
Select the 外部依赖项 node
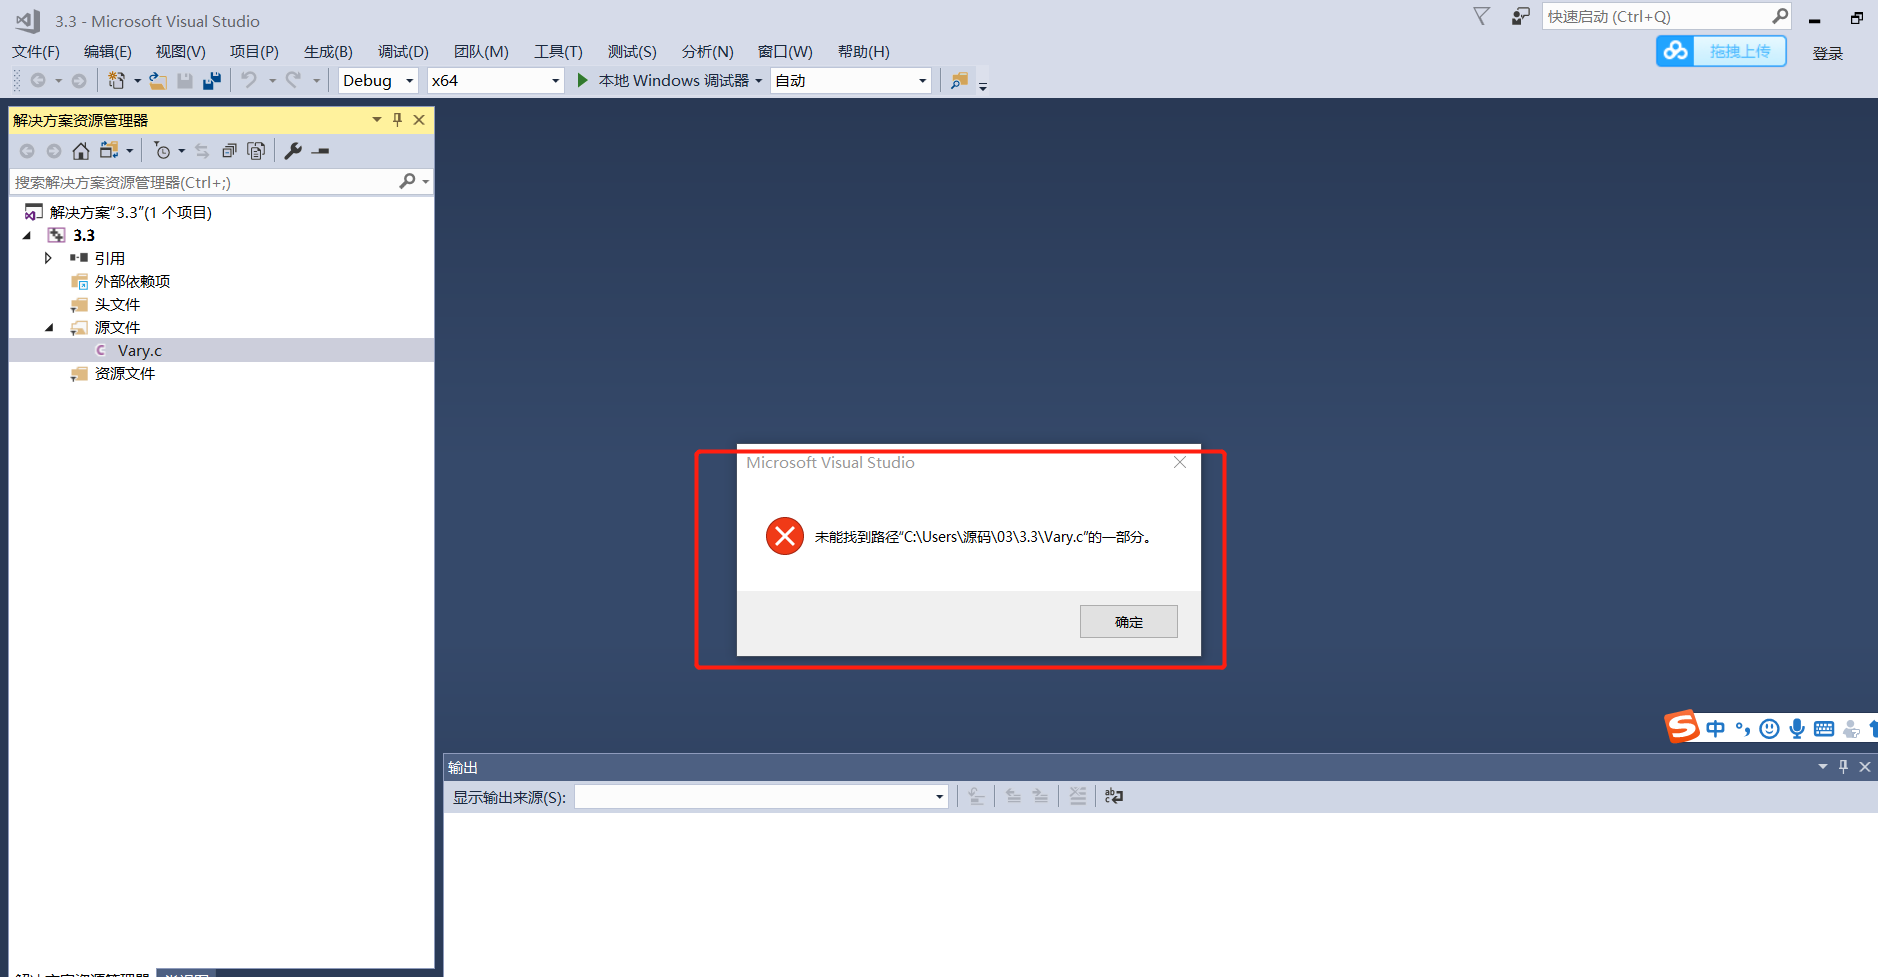click(132, 281)
